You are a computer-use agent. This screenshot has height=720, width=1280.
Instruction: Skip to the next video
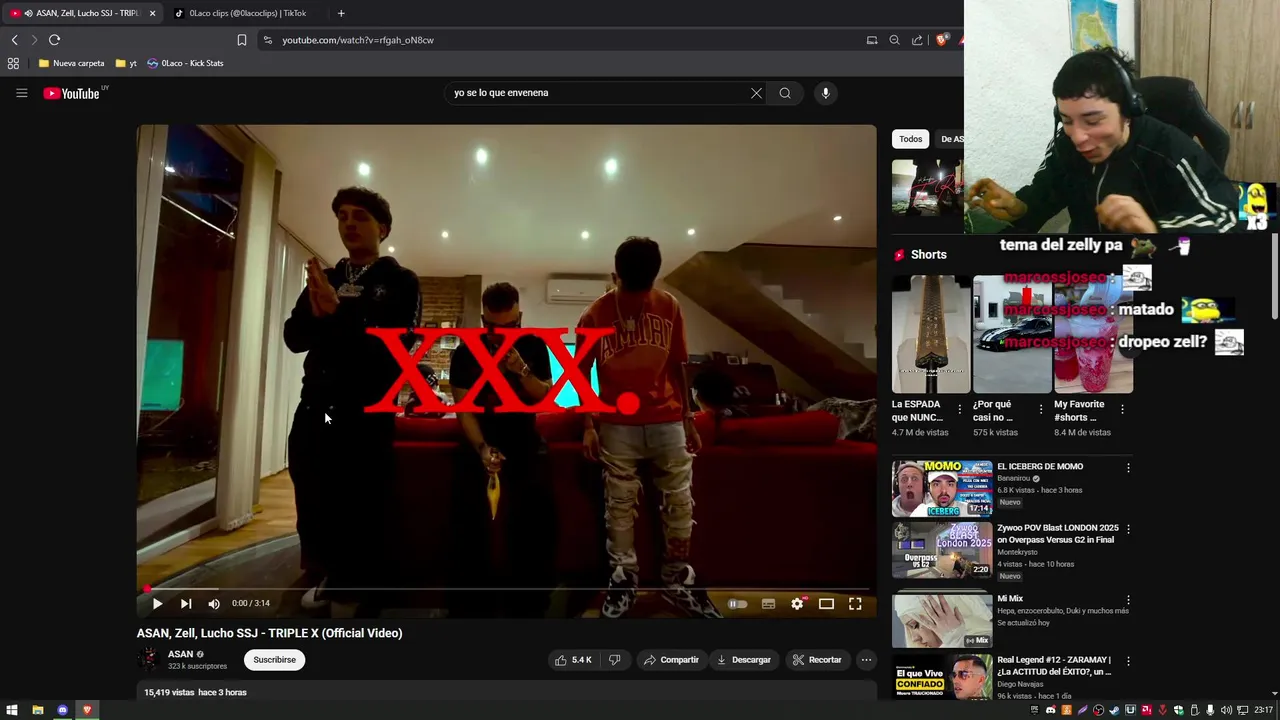click(185, 603)
